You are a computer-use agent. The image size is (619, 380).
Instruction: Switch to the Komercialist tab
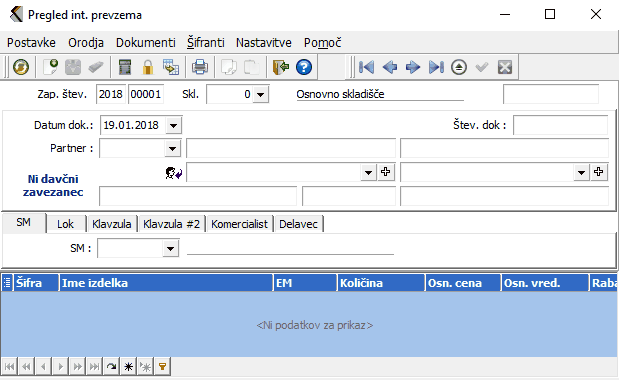coord(239,224)
